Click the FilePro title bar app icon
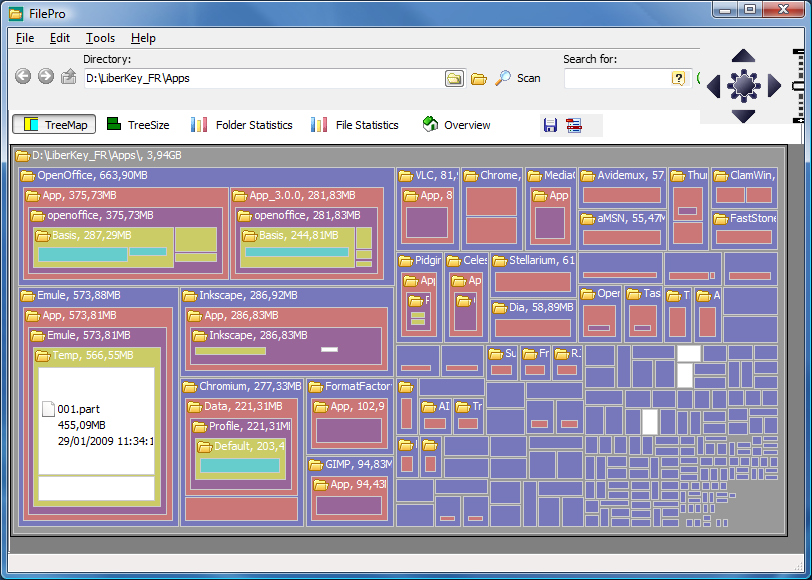The image size is (812, 580). pyautogui.click(x=16, y=13)
